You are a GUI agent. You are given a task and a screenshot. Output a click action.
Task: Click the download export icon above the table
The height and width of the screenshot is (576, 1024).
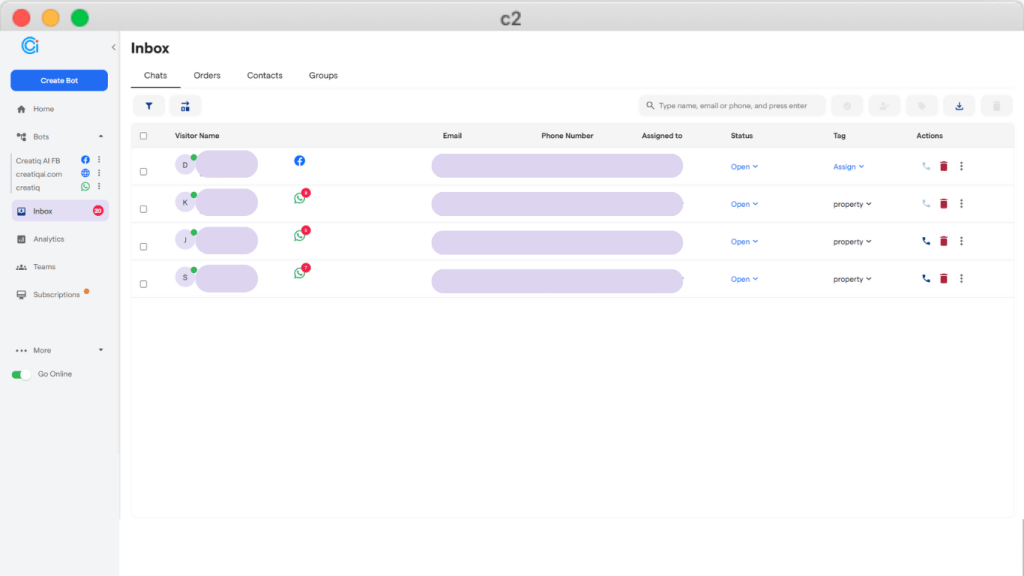(959, 105)
